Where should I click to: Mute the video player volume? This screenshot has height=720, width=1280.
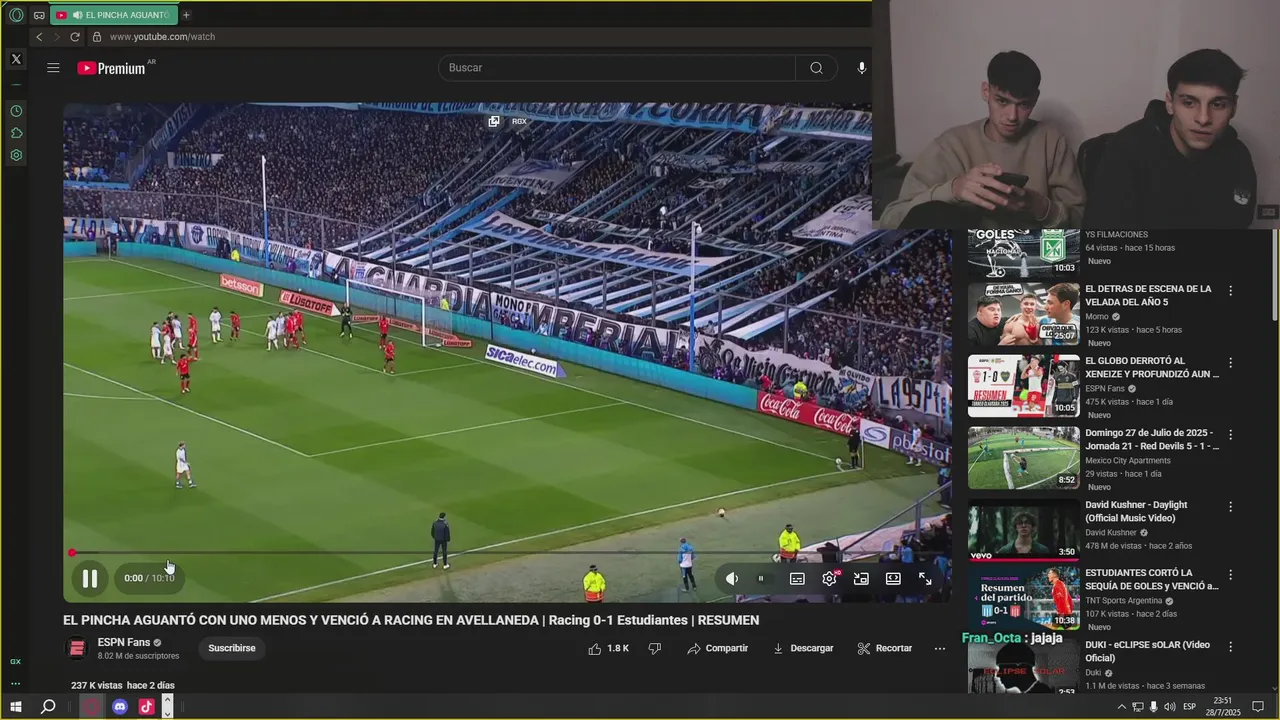[x=732, y=578]
